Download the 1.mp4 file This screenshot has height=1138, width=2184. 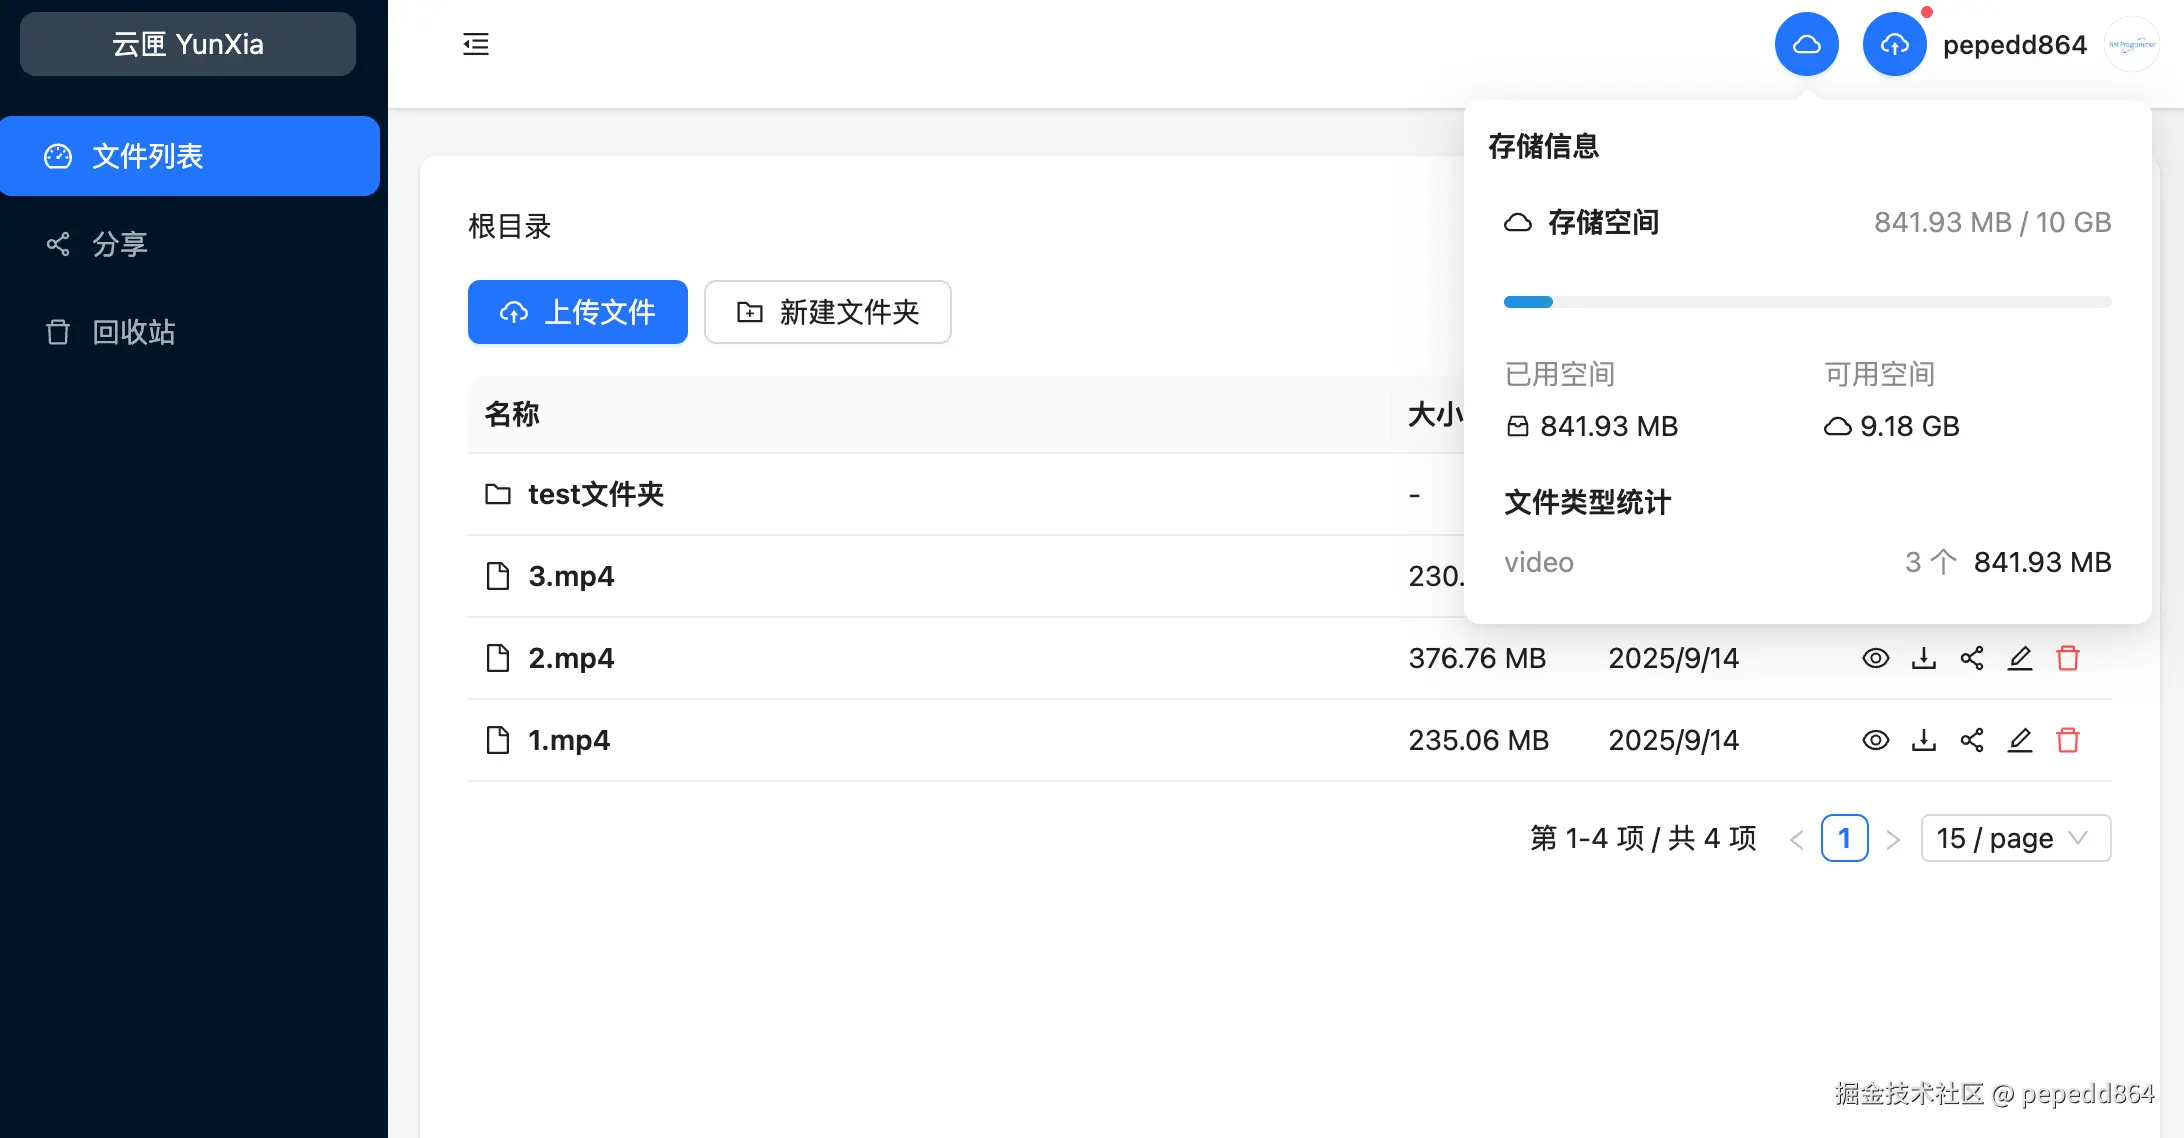click(1923, 740)
